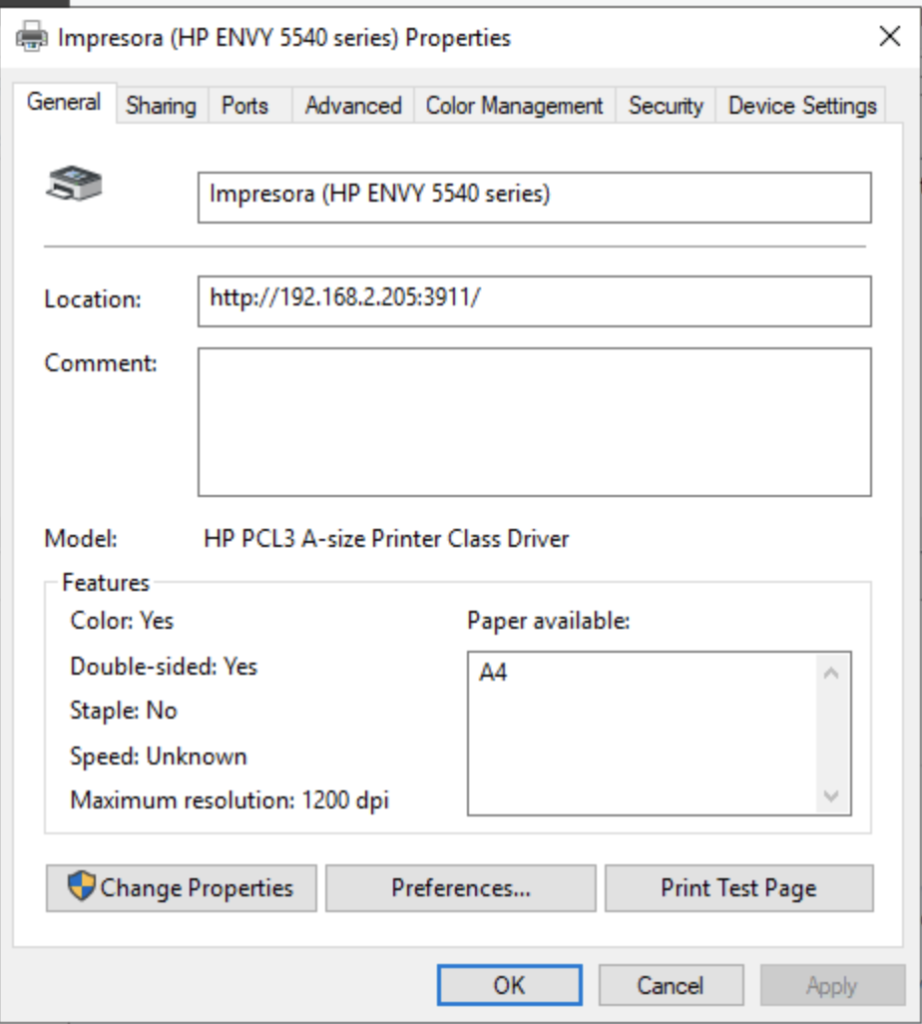Viewport: 922px width, 1024px height.
Task: Confirm the dialog with OK
Action: coord(509,984)
